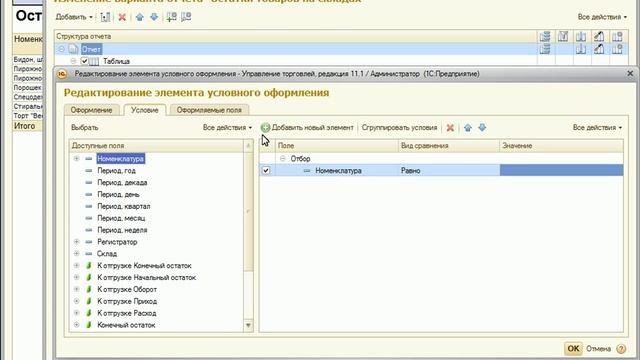Expand the Регистратор field node
This screenshot has width=640, height=360.
coord(76,242)
